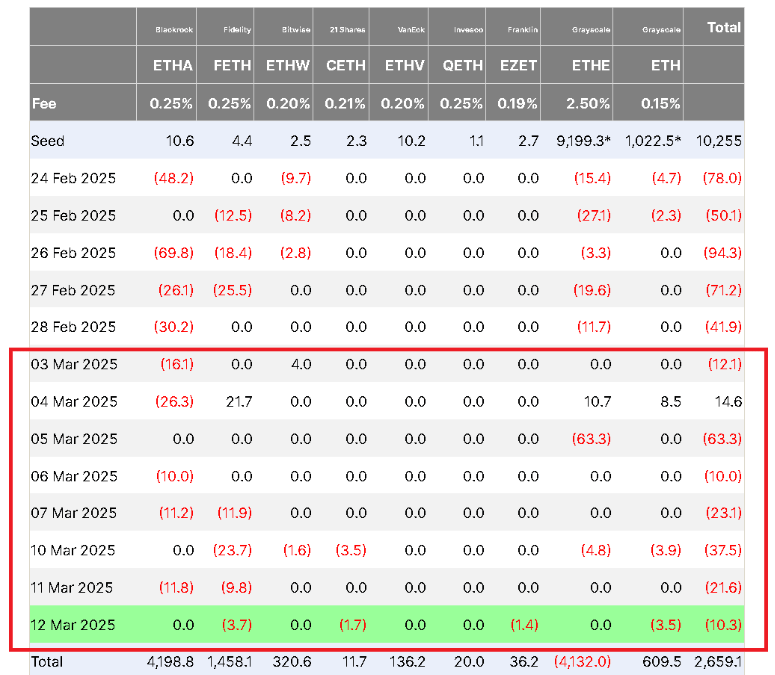Click the 05 Mar 2025 date
This screenshot has height=675, width=775.
click(74, 439)
